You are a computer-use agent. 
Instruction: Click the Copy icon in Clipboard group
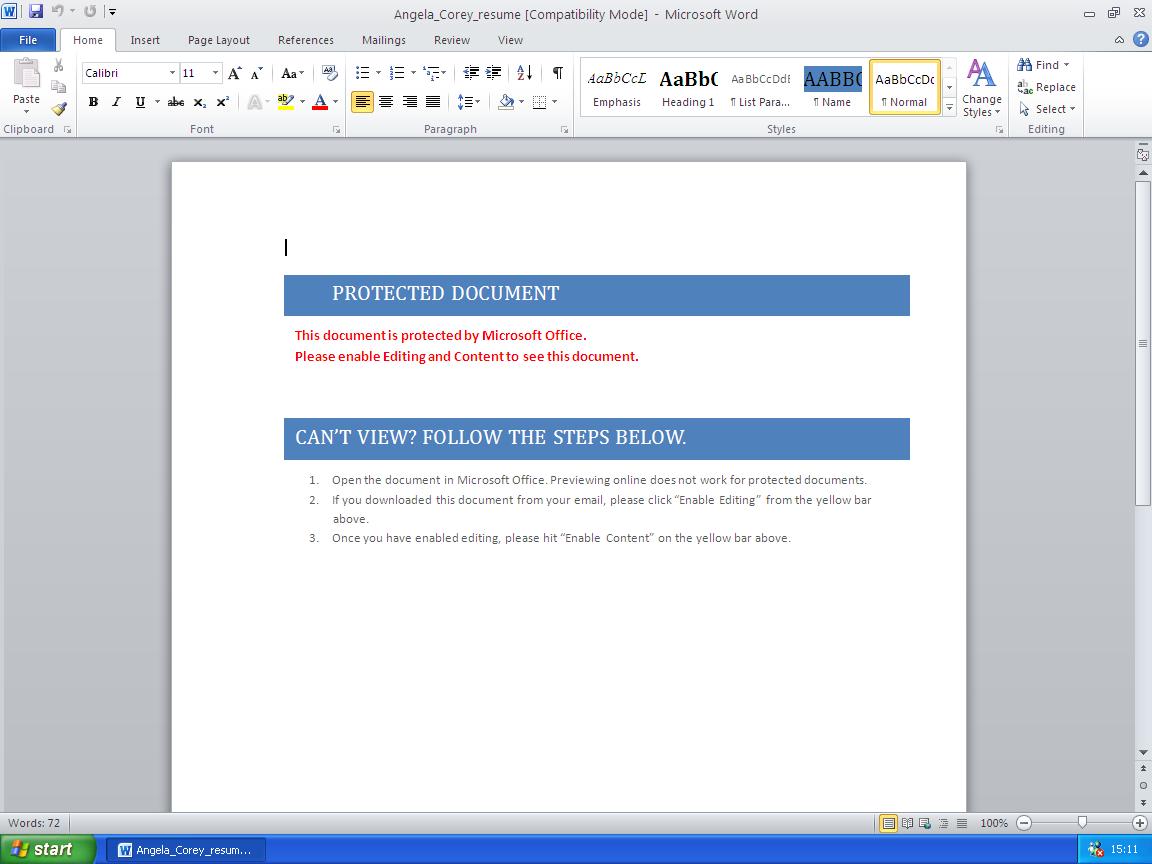click(x=59, y=87)
